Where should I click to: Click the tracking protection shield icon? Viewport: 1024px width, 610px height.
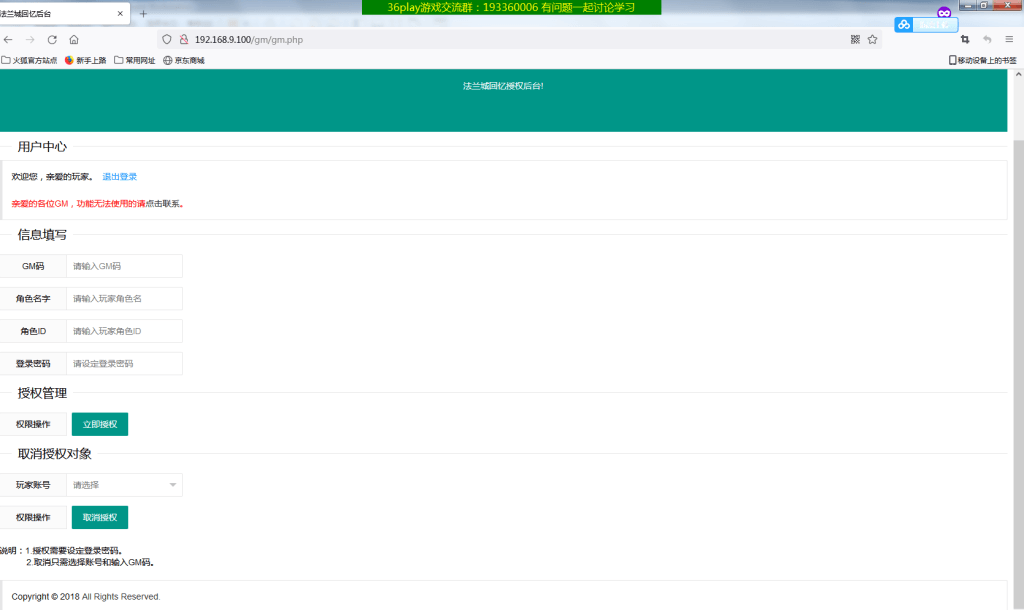(x=167, y=40)
